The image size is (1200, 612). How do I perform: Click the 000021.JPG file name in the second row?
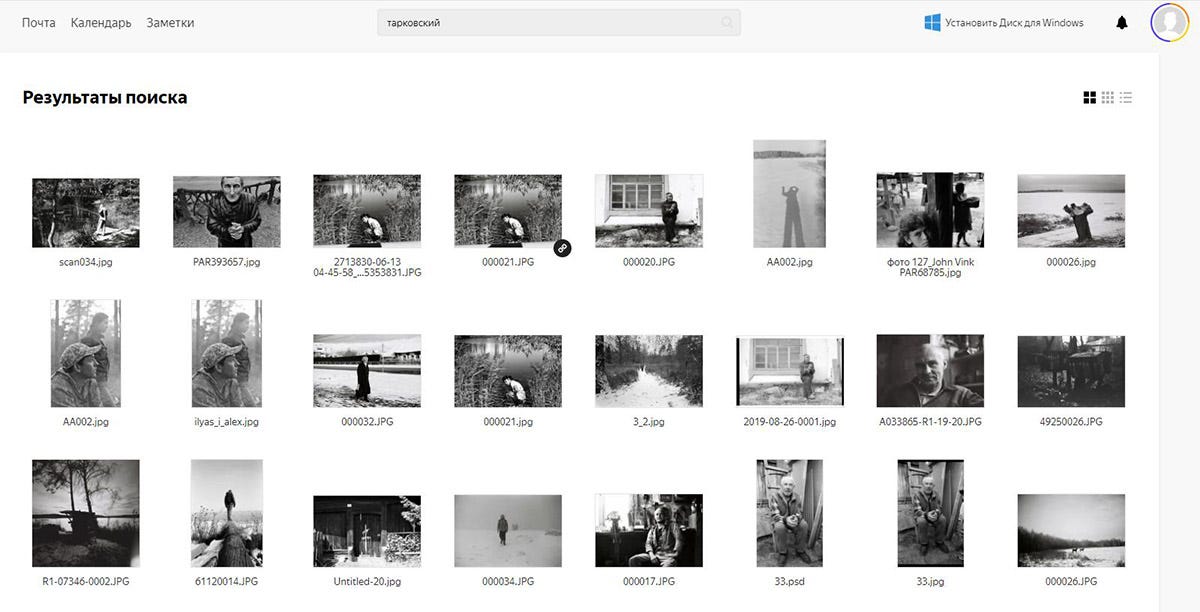click(x=508, y=422)
